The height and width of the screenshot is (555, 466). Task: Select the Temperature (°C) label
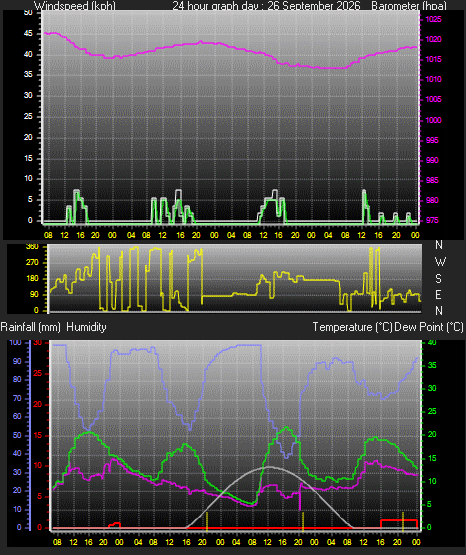click(352, 327)
